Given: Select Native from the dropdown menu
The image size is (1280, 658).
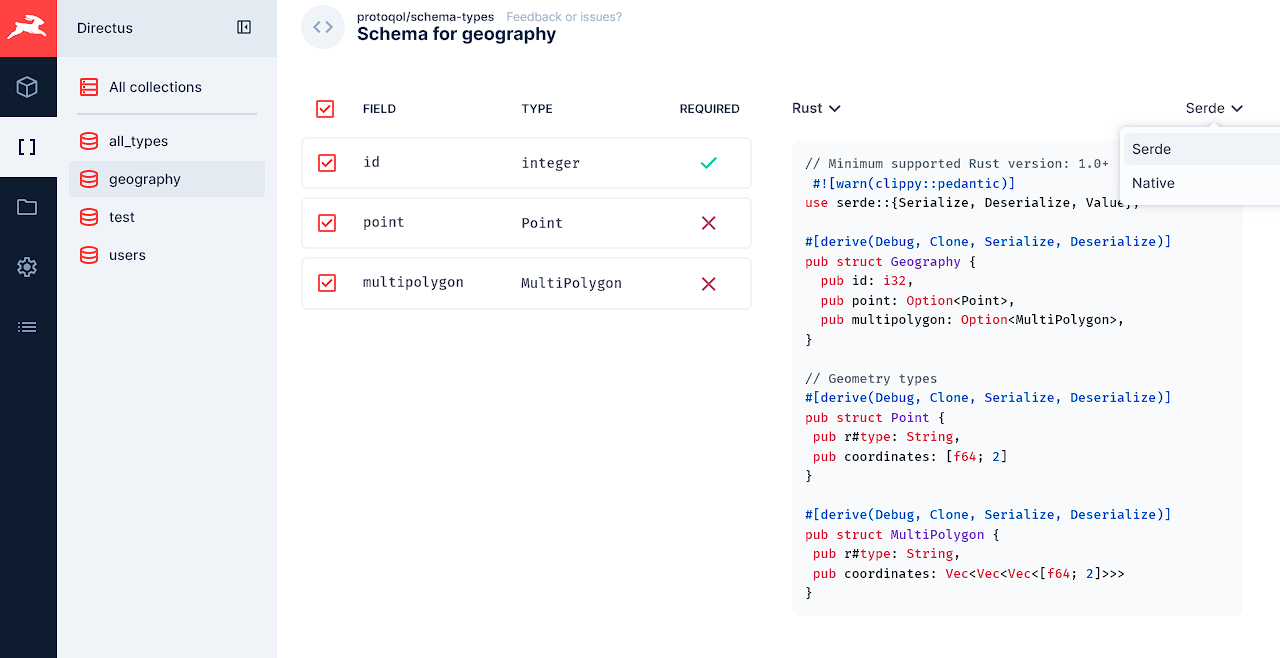Looking at the screenshot, I should pyautogui.click(x=1202, y=183).
